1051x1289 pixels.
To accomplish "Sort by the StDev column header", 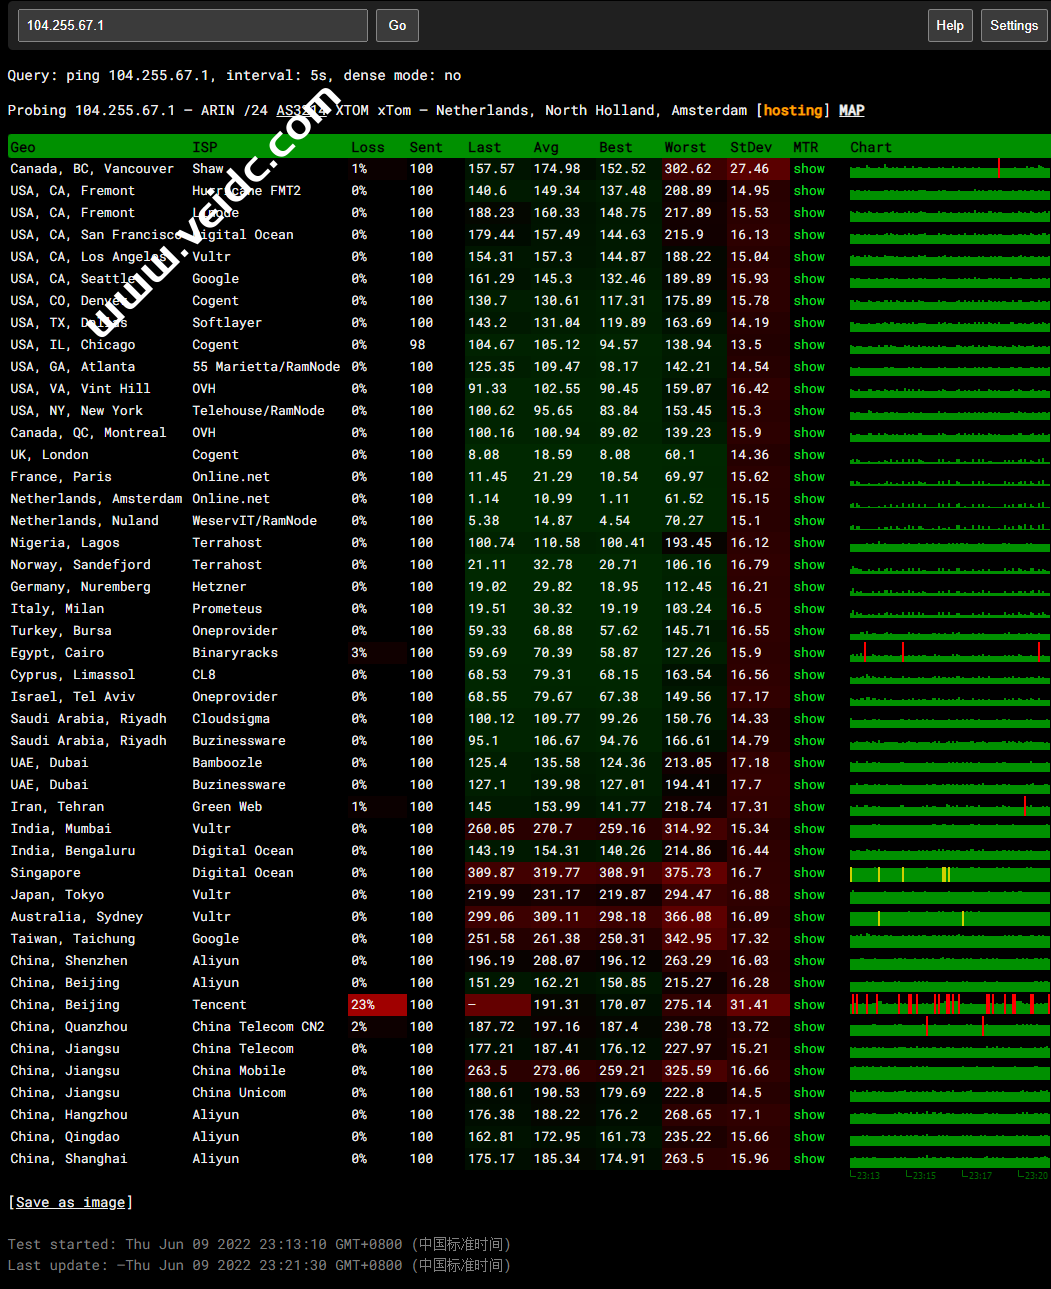I will [751, 148].
